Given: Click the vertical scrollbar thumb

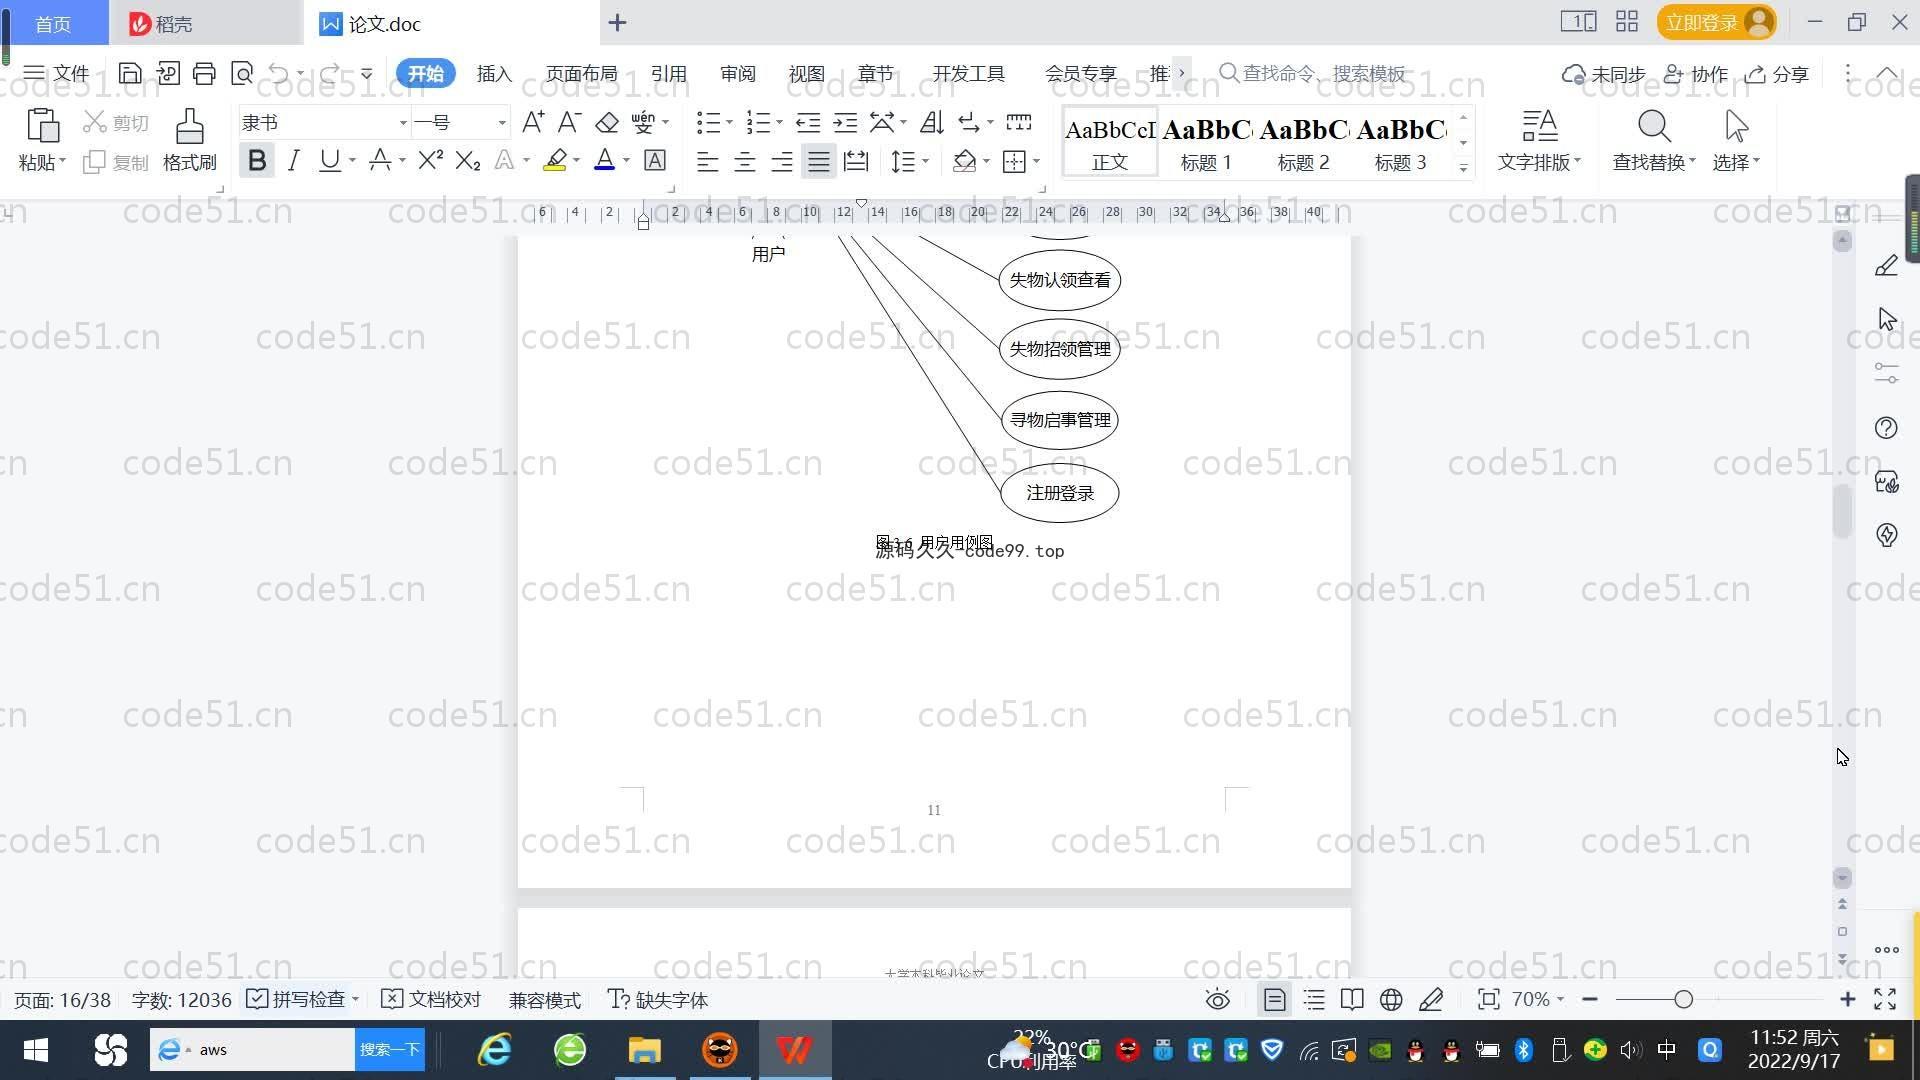Looking at the screenshot, I should [1842, 511].
